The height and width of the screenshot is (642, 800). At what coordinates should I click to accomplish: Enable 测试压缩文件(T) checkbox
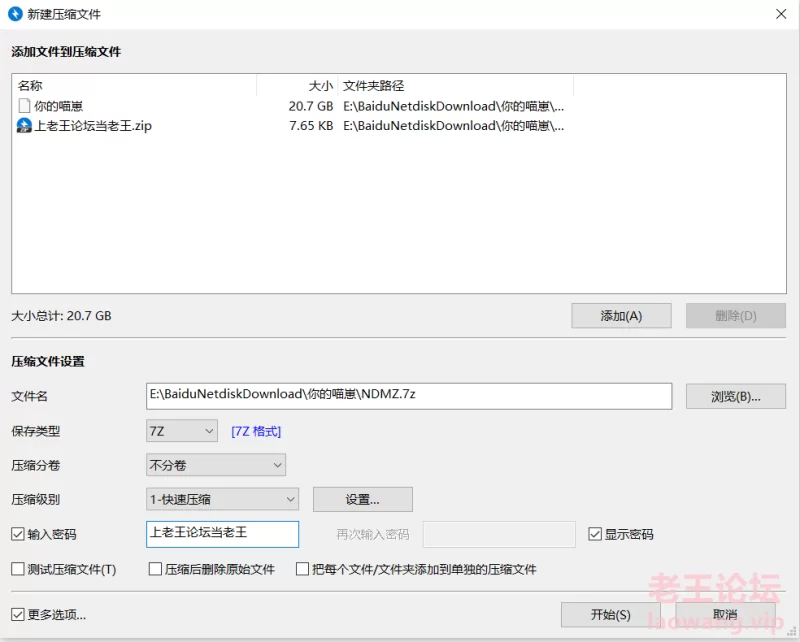[x=18, y=569]
